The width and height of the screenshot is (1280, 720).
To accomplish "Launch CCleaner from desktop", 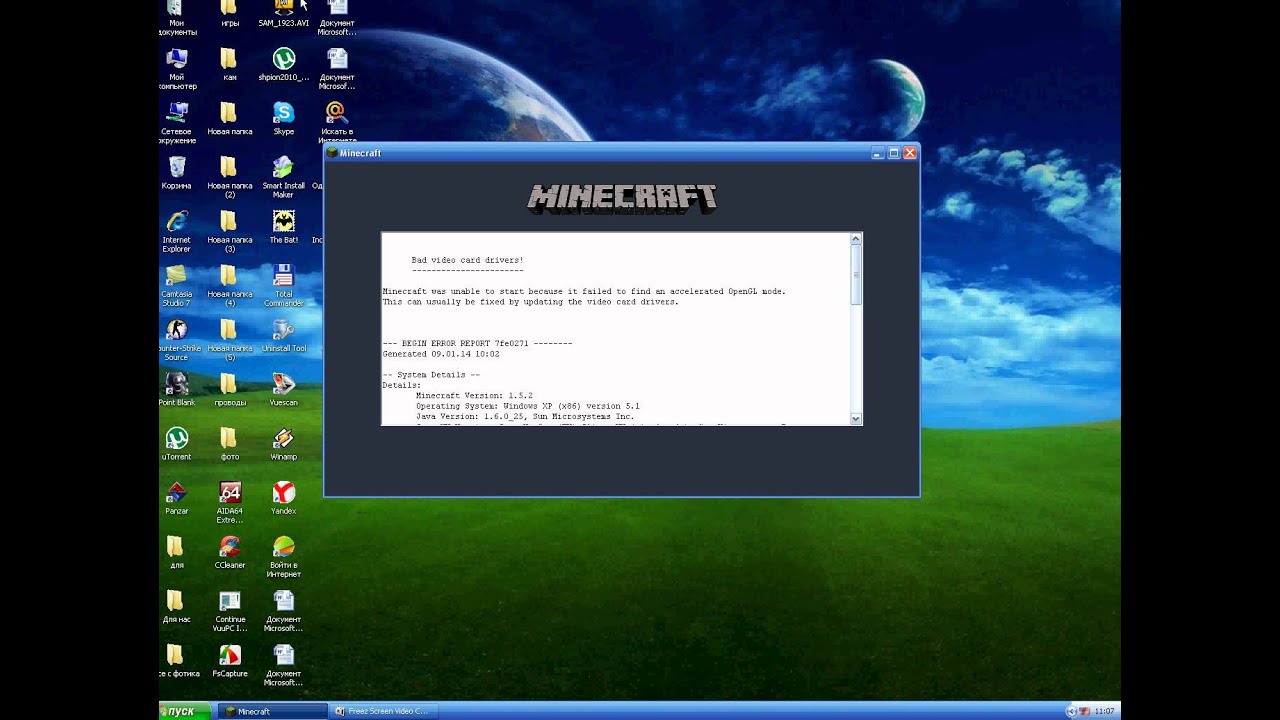I will click(x=230, y=552).
